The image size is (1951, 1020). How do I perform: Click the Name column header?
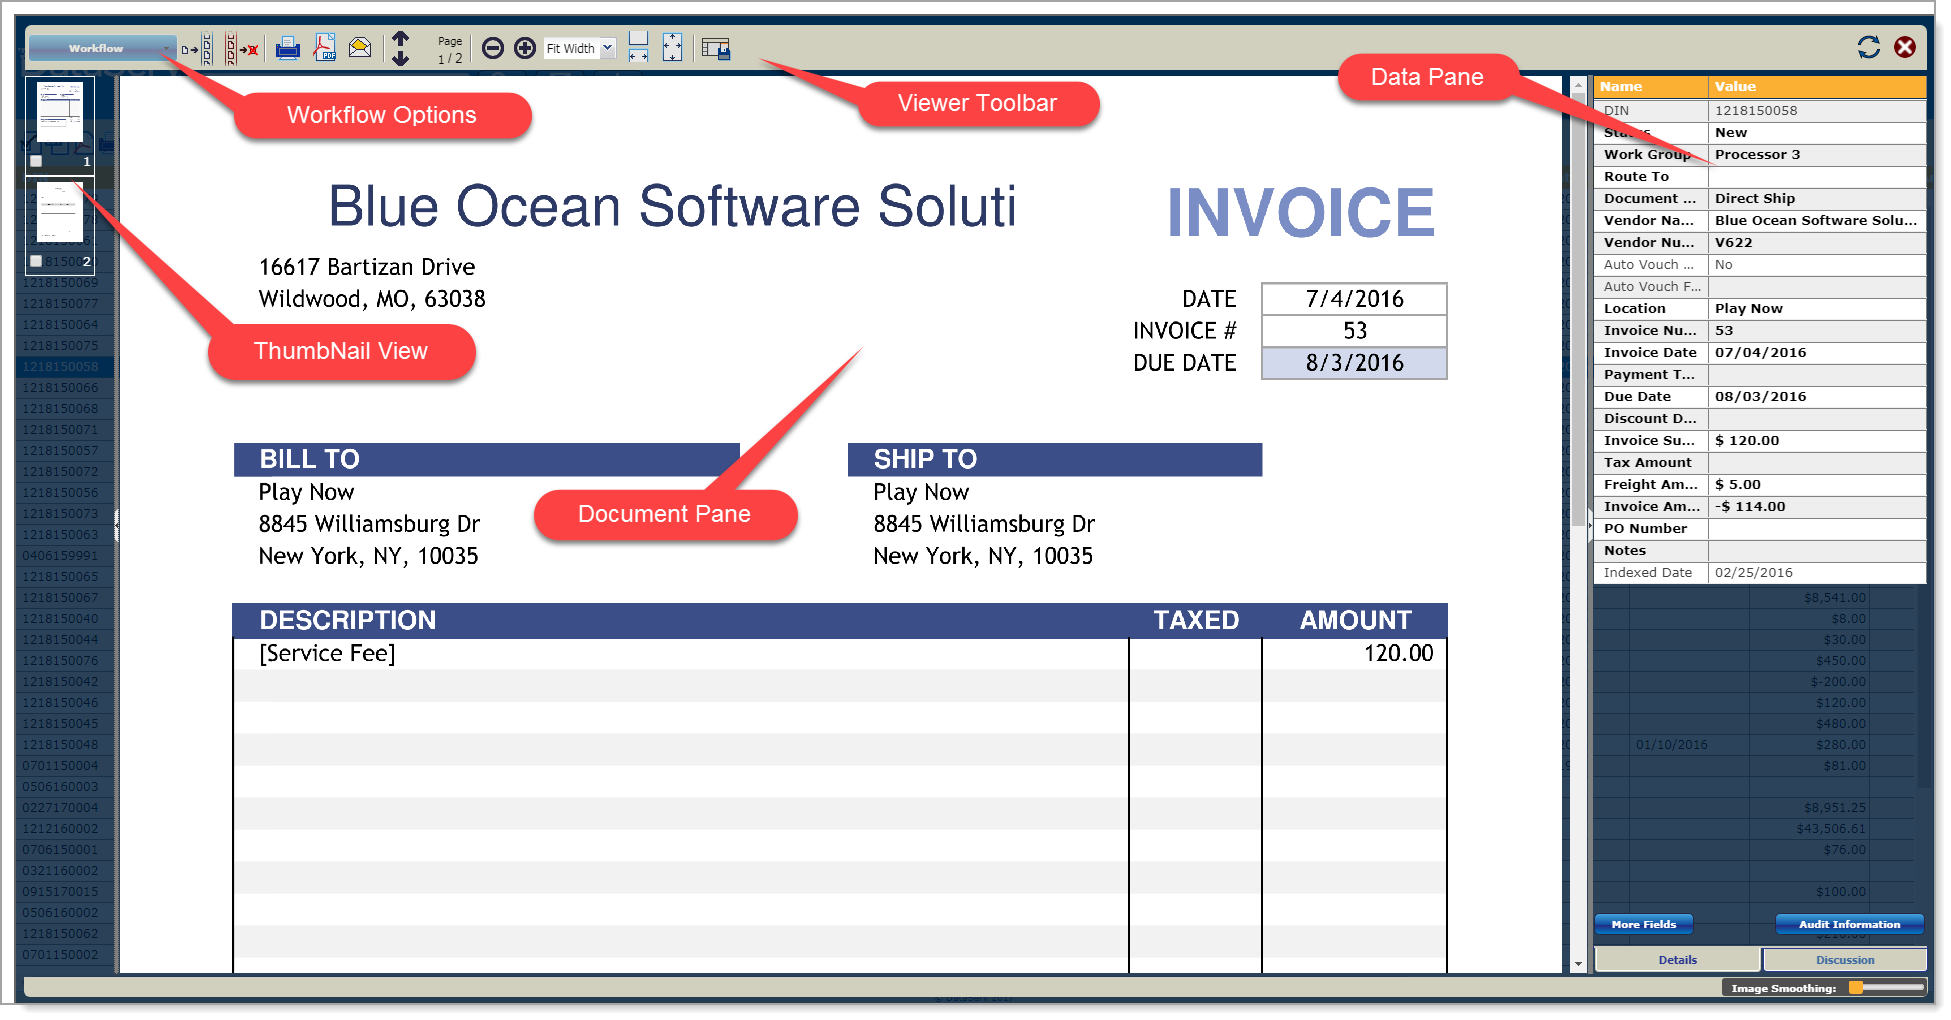[x=1651, y=87]
